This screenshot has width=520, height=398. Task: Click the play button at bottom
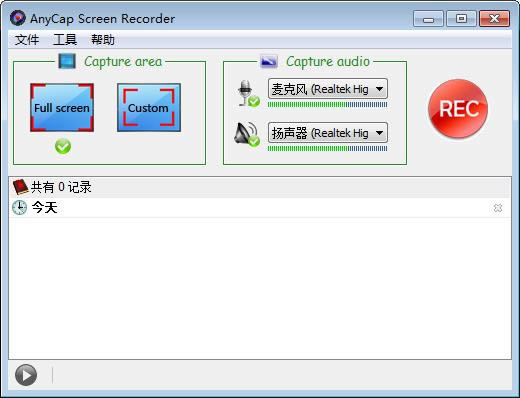click(x=26, y=375)
